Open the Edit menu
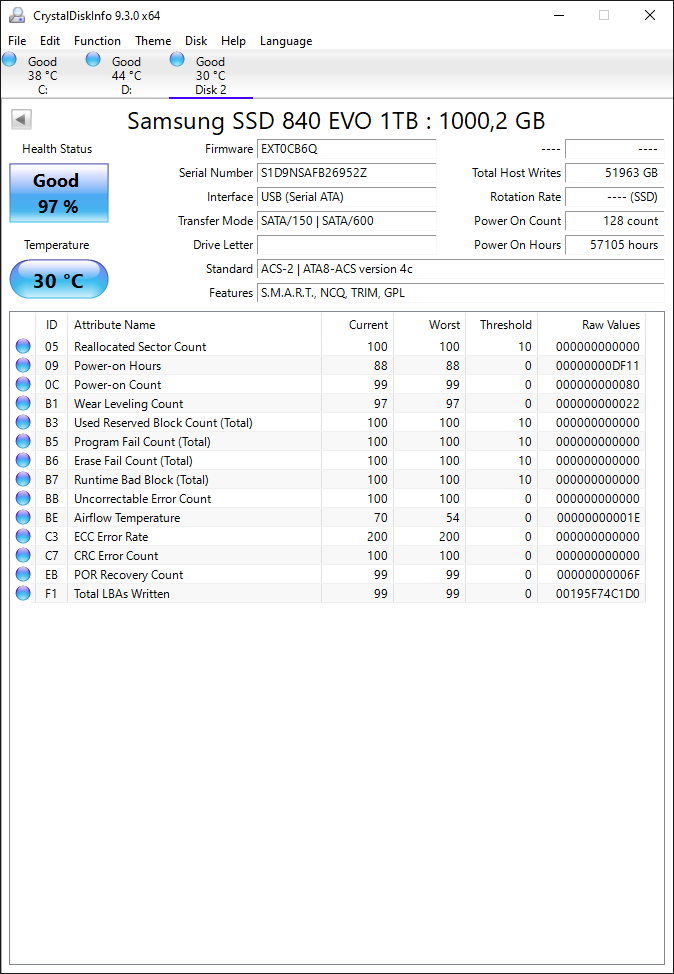Screen dimensions: 674x974 [50, 41]
